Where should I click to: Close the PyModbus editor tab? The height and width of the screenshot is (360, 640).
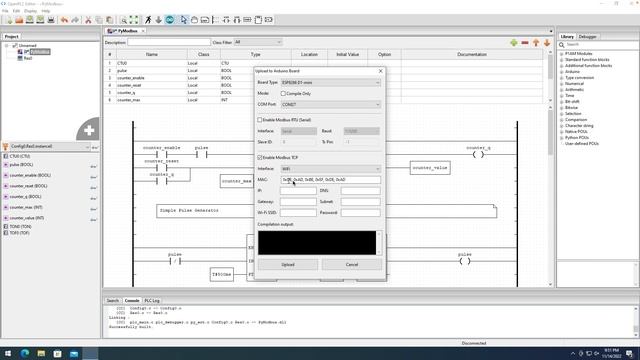143,31
